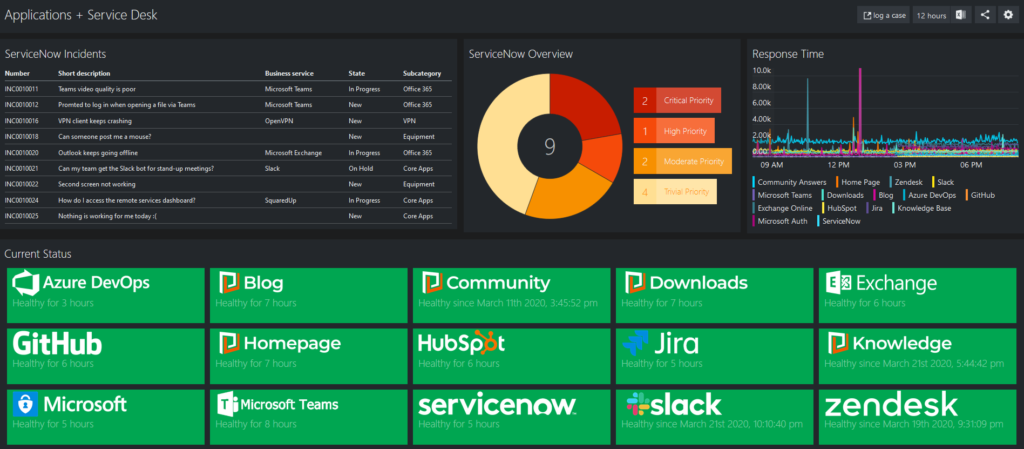Toggle the Downloads series in chart legend
The width and height of the screenshot is (1024, 449).
pyautogui.click(x=842, y=194)
